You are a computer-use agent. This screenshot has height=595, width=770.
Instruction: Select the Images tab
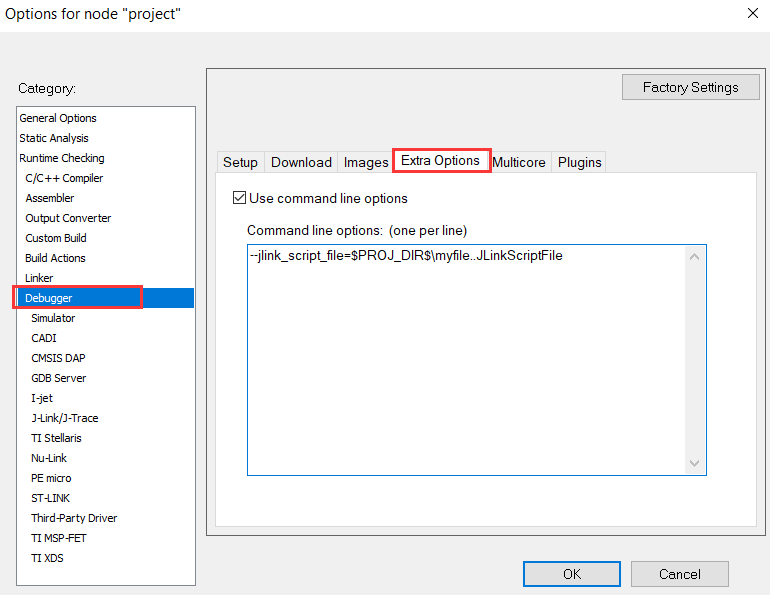(365, 162)
